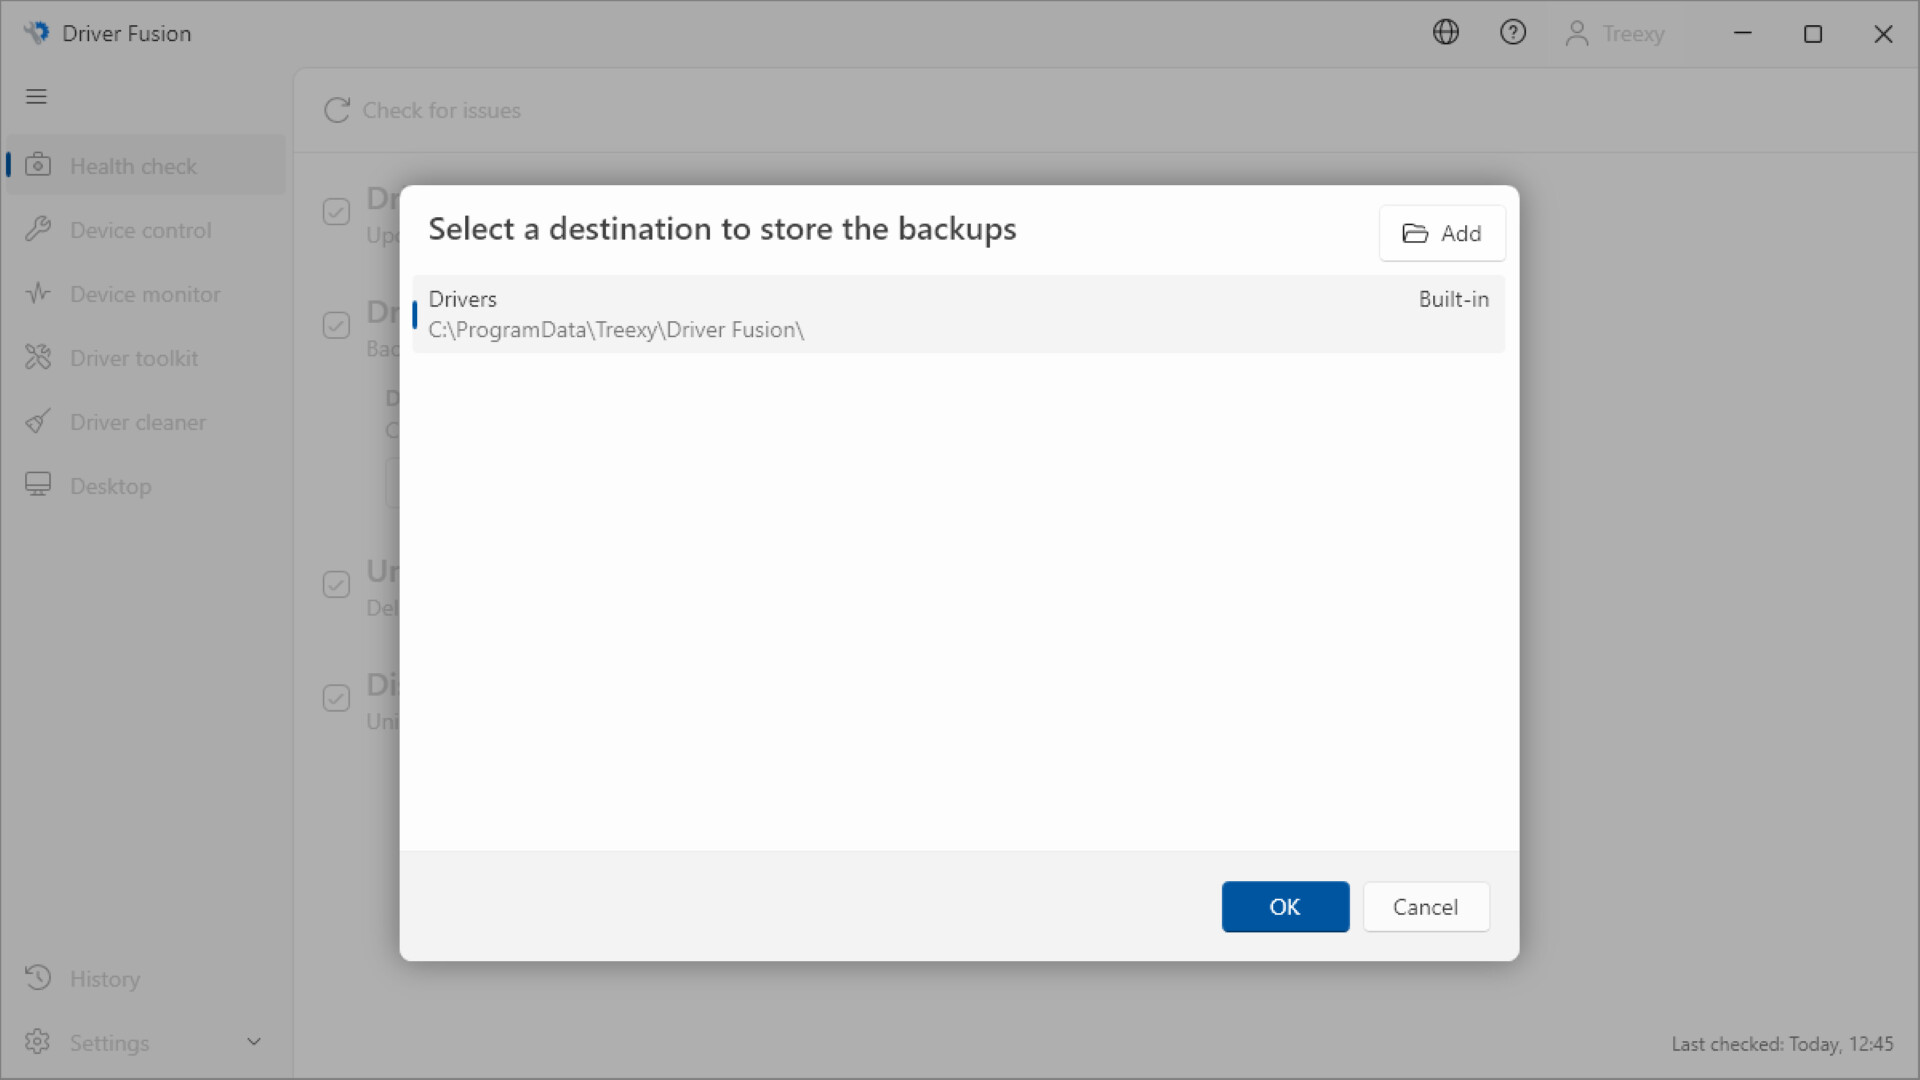Image resolution: width=1920 pixels, height=1080 pixels.
Task: Open the Treexy account menu
Action: 1614,32
